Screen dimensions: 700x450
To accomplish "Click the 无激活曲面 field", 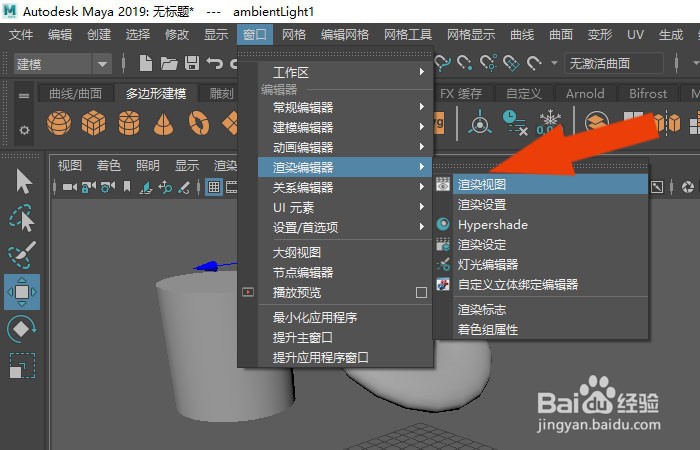I will pyautogui.click(x=613, y=63).
